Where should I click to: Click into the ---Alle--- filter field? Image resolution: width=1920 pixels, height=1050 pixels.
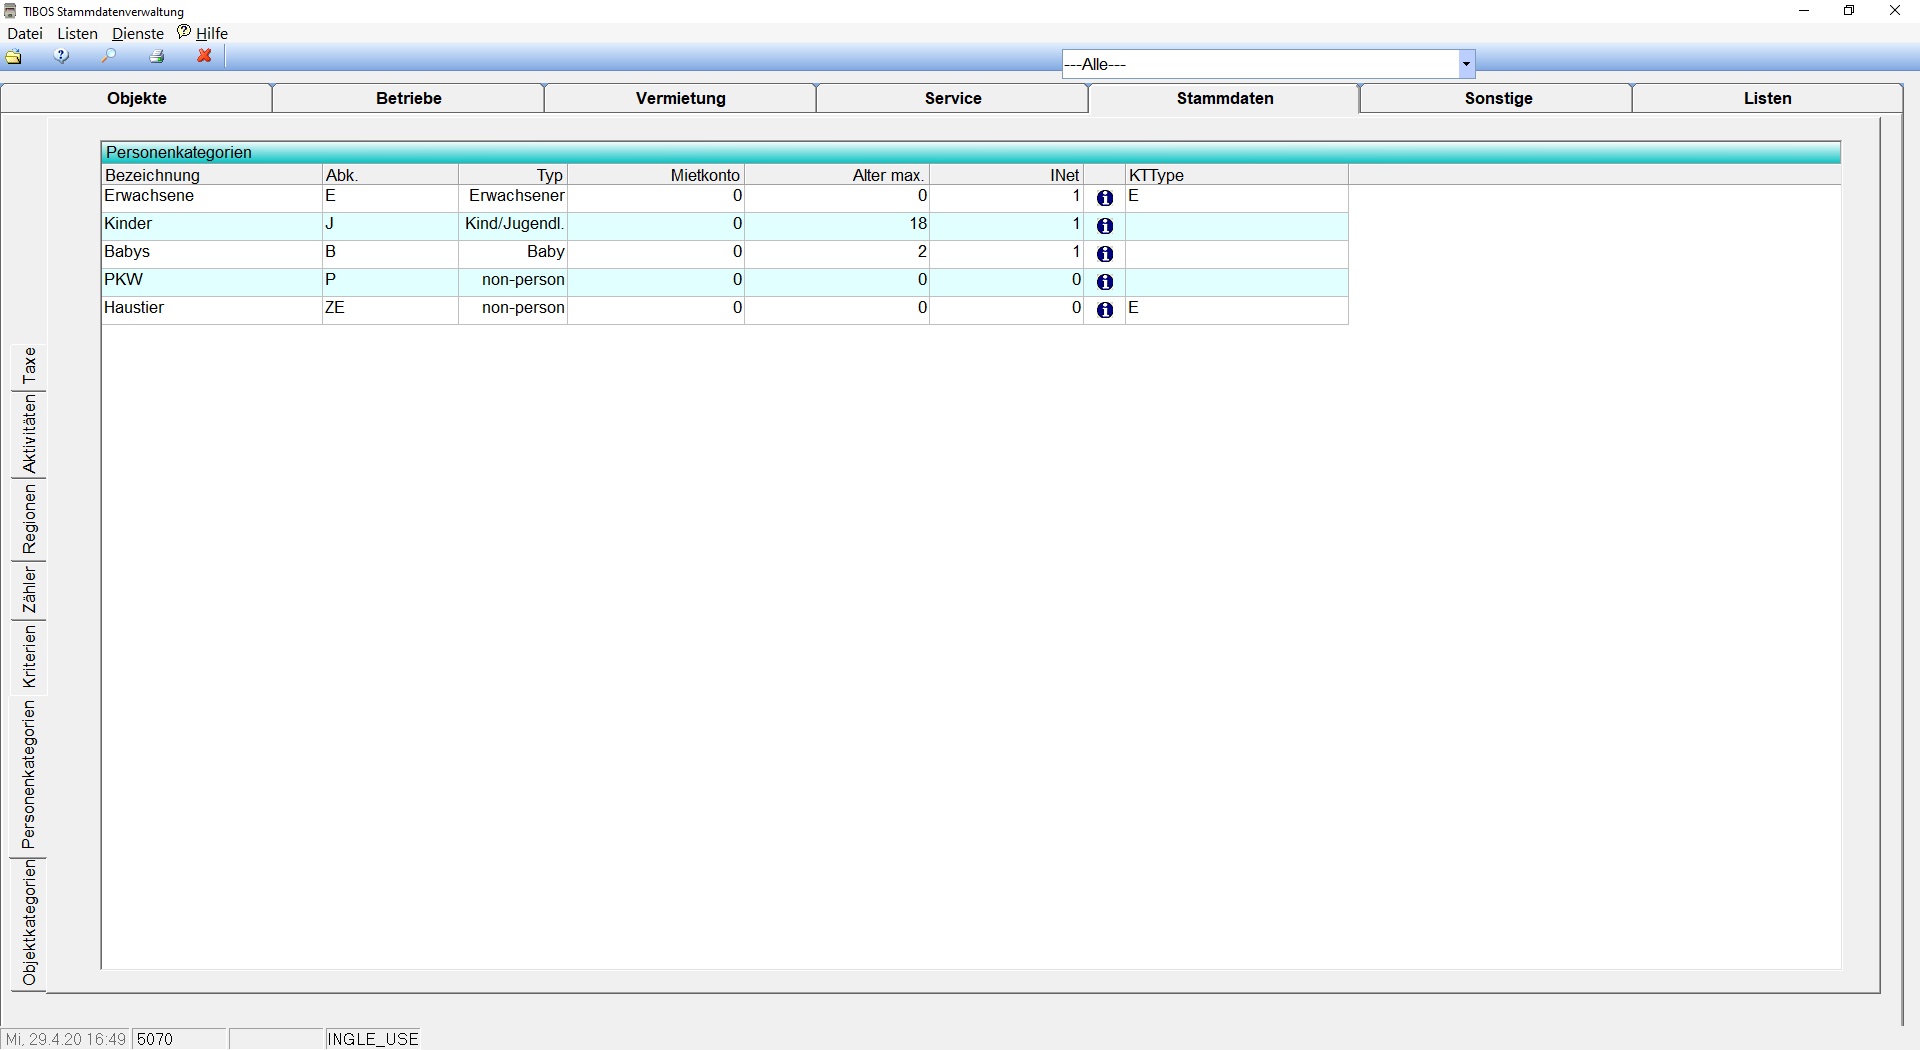coord(1259,64)
